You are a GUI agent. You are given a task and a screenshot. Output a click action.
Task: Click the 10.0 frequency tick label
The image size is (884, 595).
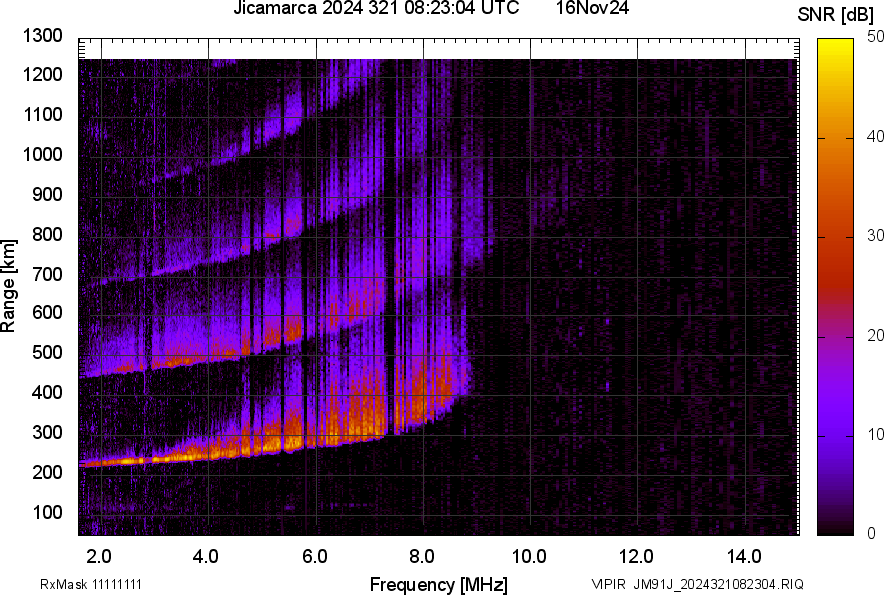[x=529, y=557]
